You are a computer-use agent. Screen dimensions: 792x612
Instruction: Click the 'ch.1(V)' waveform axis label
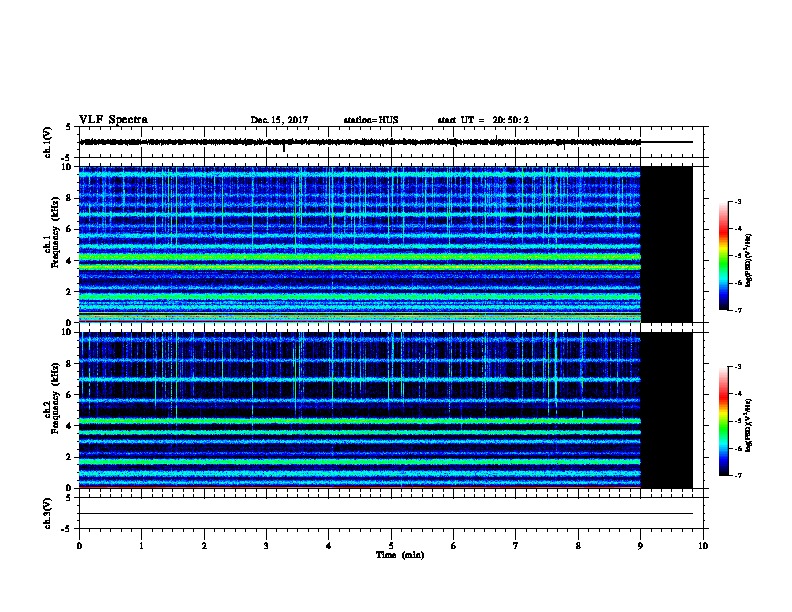[x=48, y=142]
